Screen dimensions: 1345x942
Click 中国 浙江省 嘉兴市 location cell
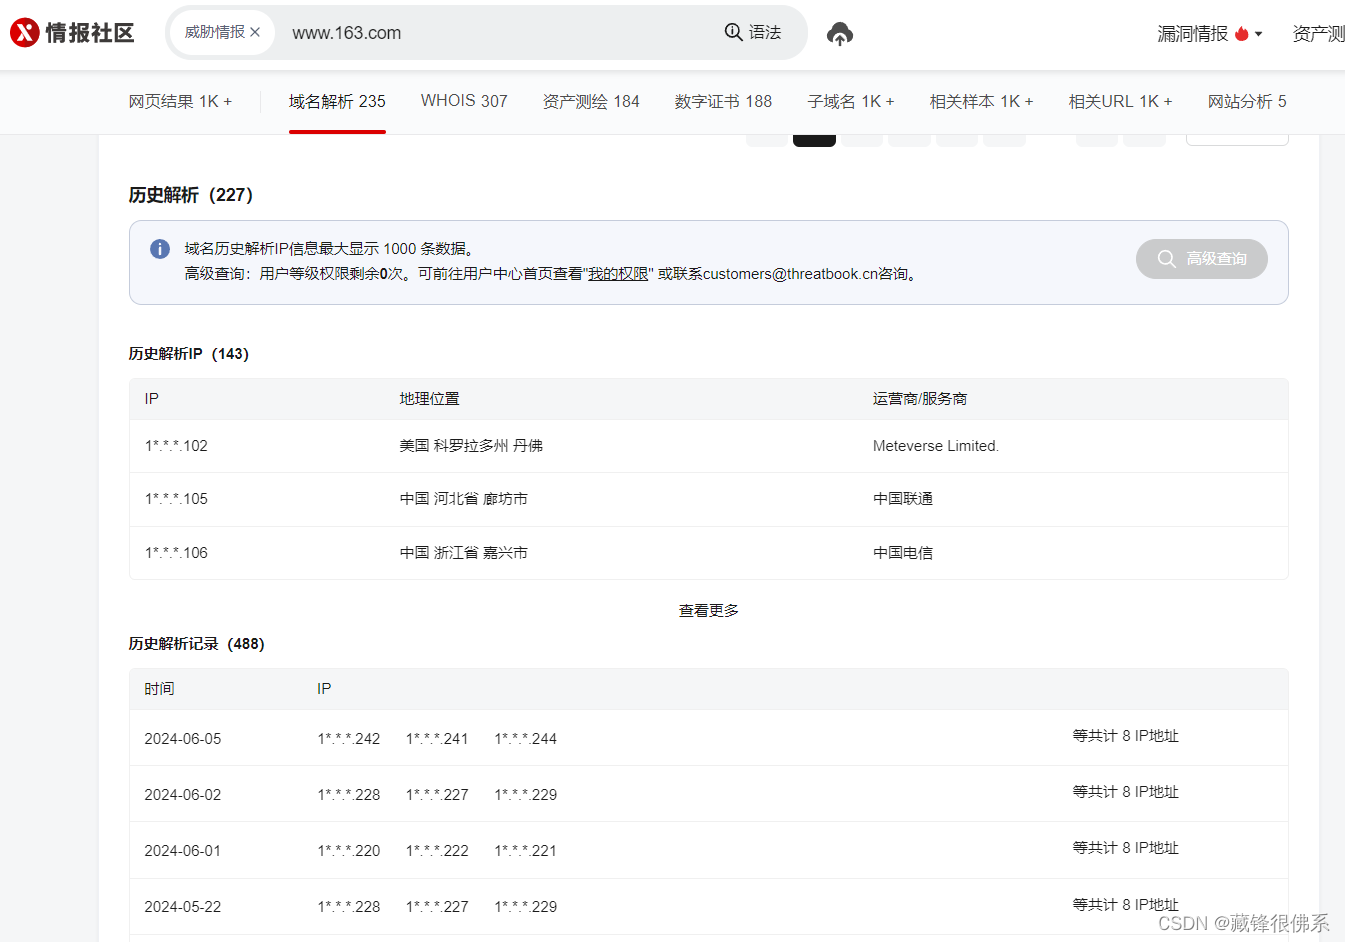pyautogui.click(x=464, y=553)
